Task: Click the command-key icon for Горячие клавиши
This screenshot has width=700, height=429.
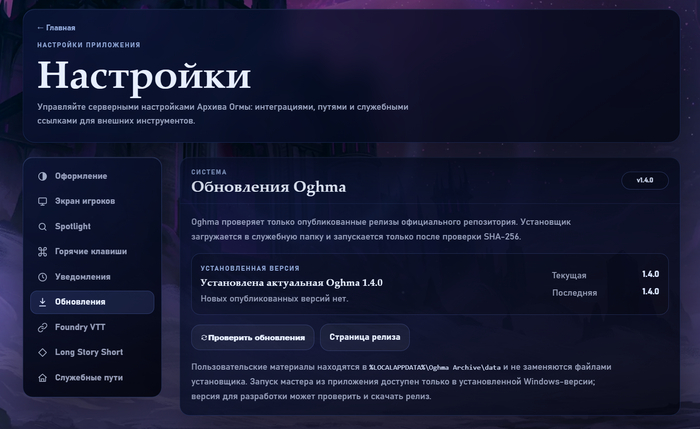Action: click(42, 252)
